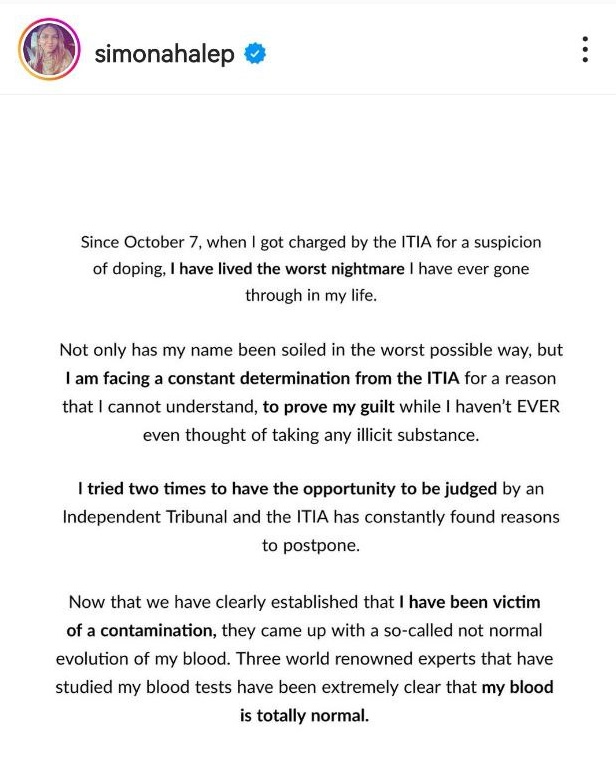Image resolution: width=616 pixels, height=774 pixels.
Task: Select bold text "I have lived the worst nightmare"
Action: coord(287,269)
